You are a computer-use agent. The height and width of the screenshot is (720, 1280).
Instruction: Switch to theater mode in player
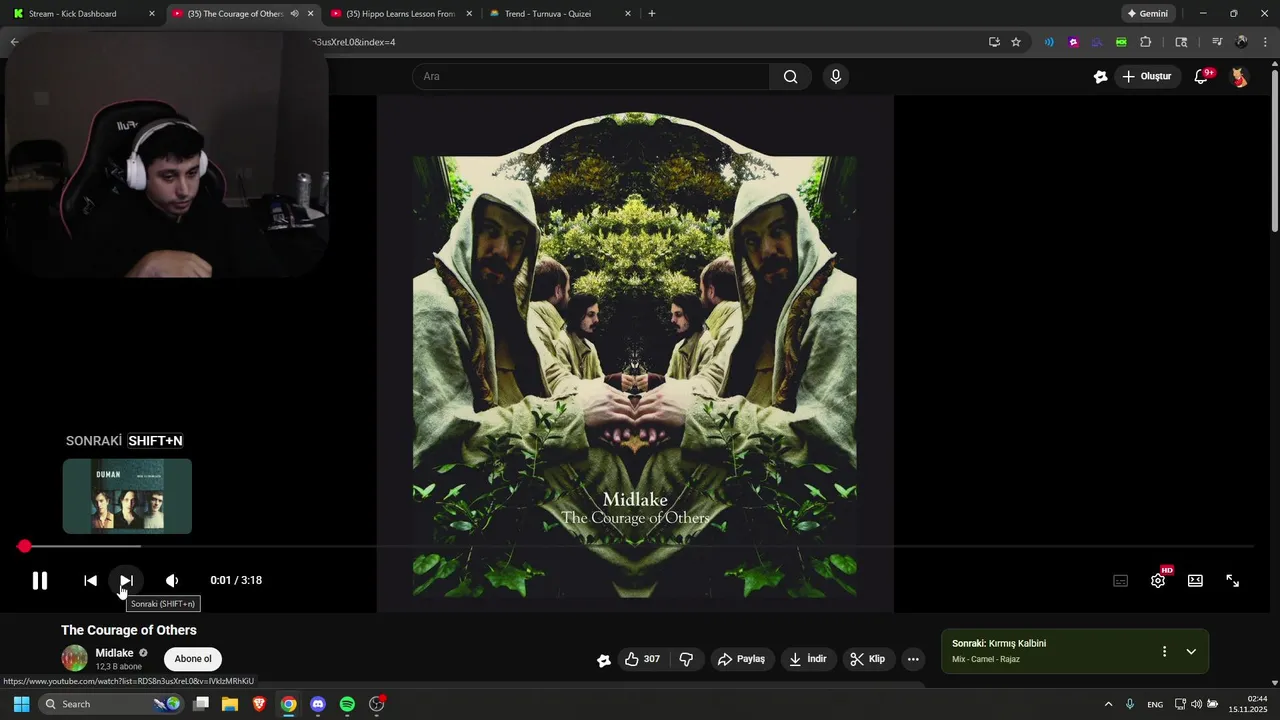click(x=1195, y=580)
